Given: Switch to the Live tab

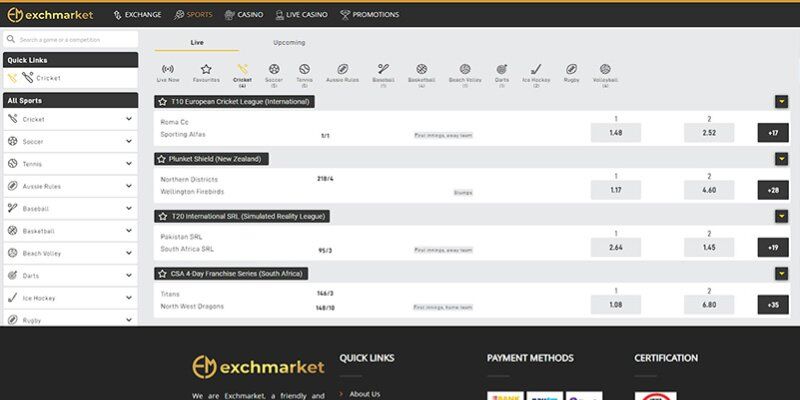Looking at the screenshot, I should [197, 42].
